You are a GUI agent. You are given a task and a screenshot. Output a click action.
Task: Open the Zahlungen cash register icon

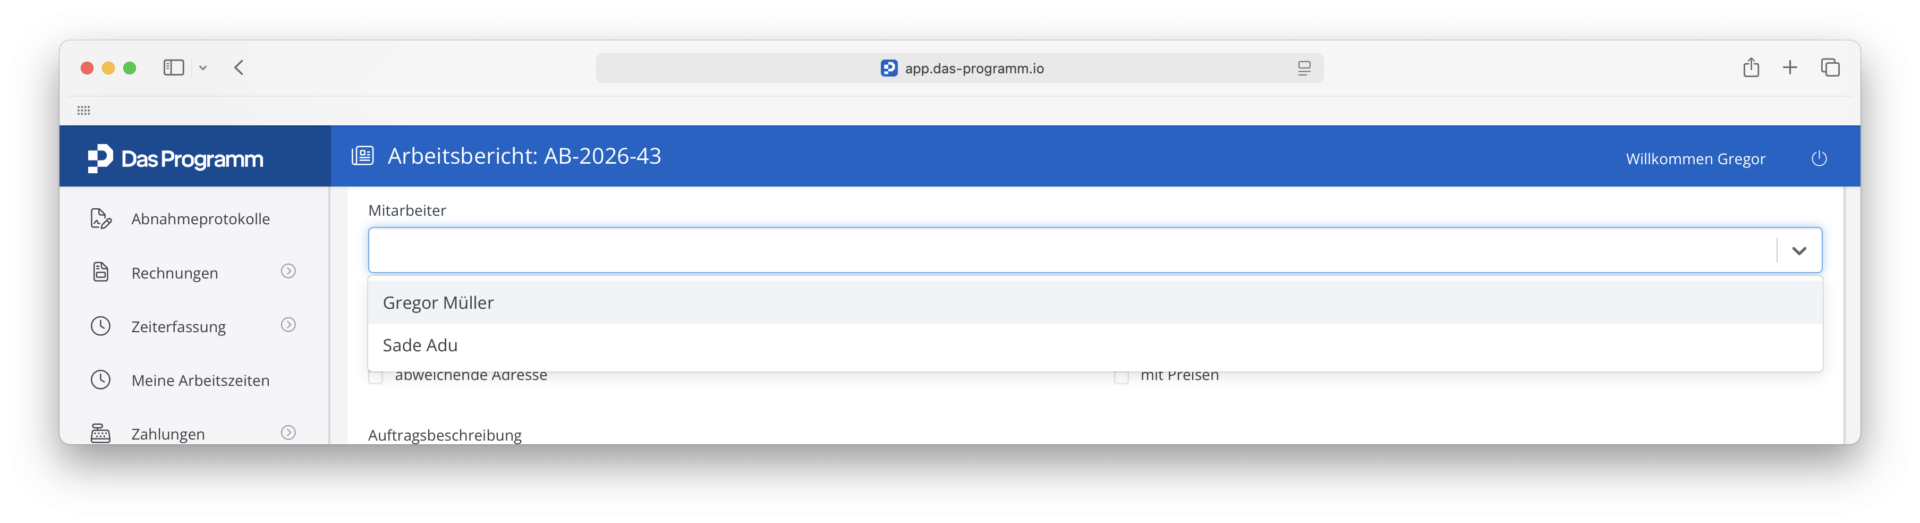tap(101, 433)
